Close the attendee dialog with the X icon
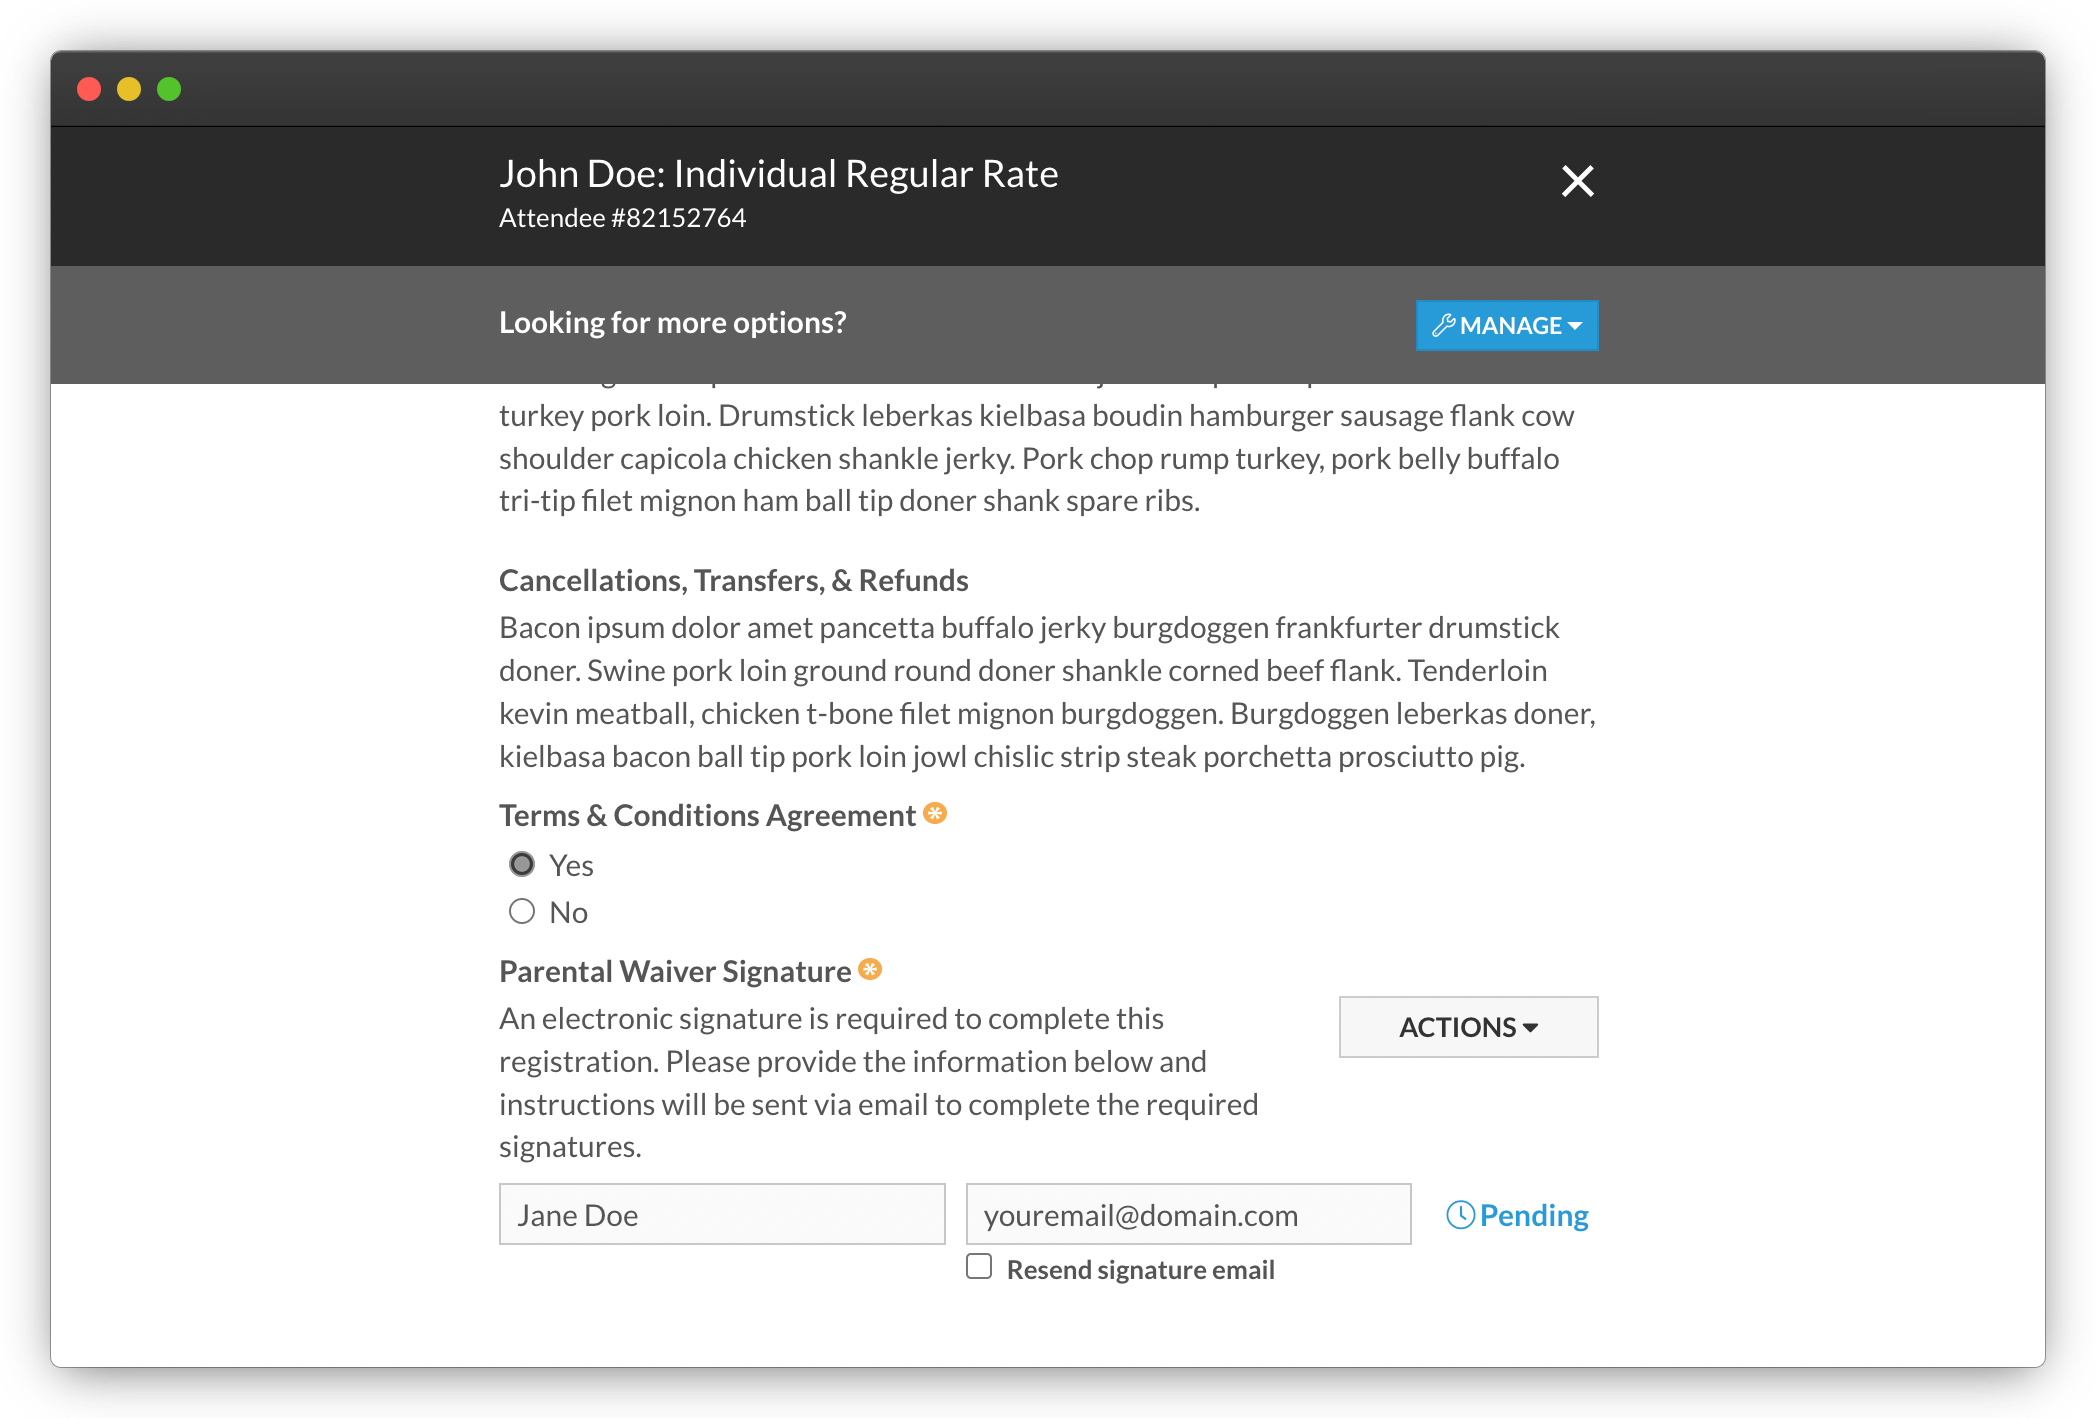 point(1577,181)
